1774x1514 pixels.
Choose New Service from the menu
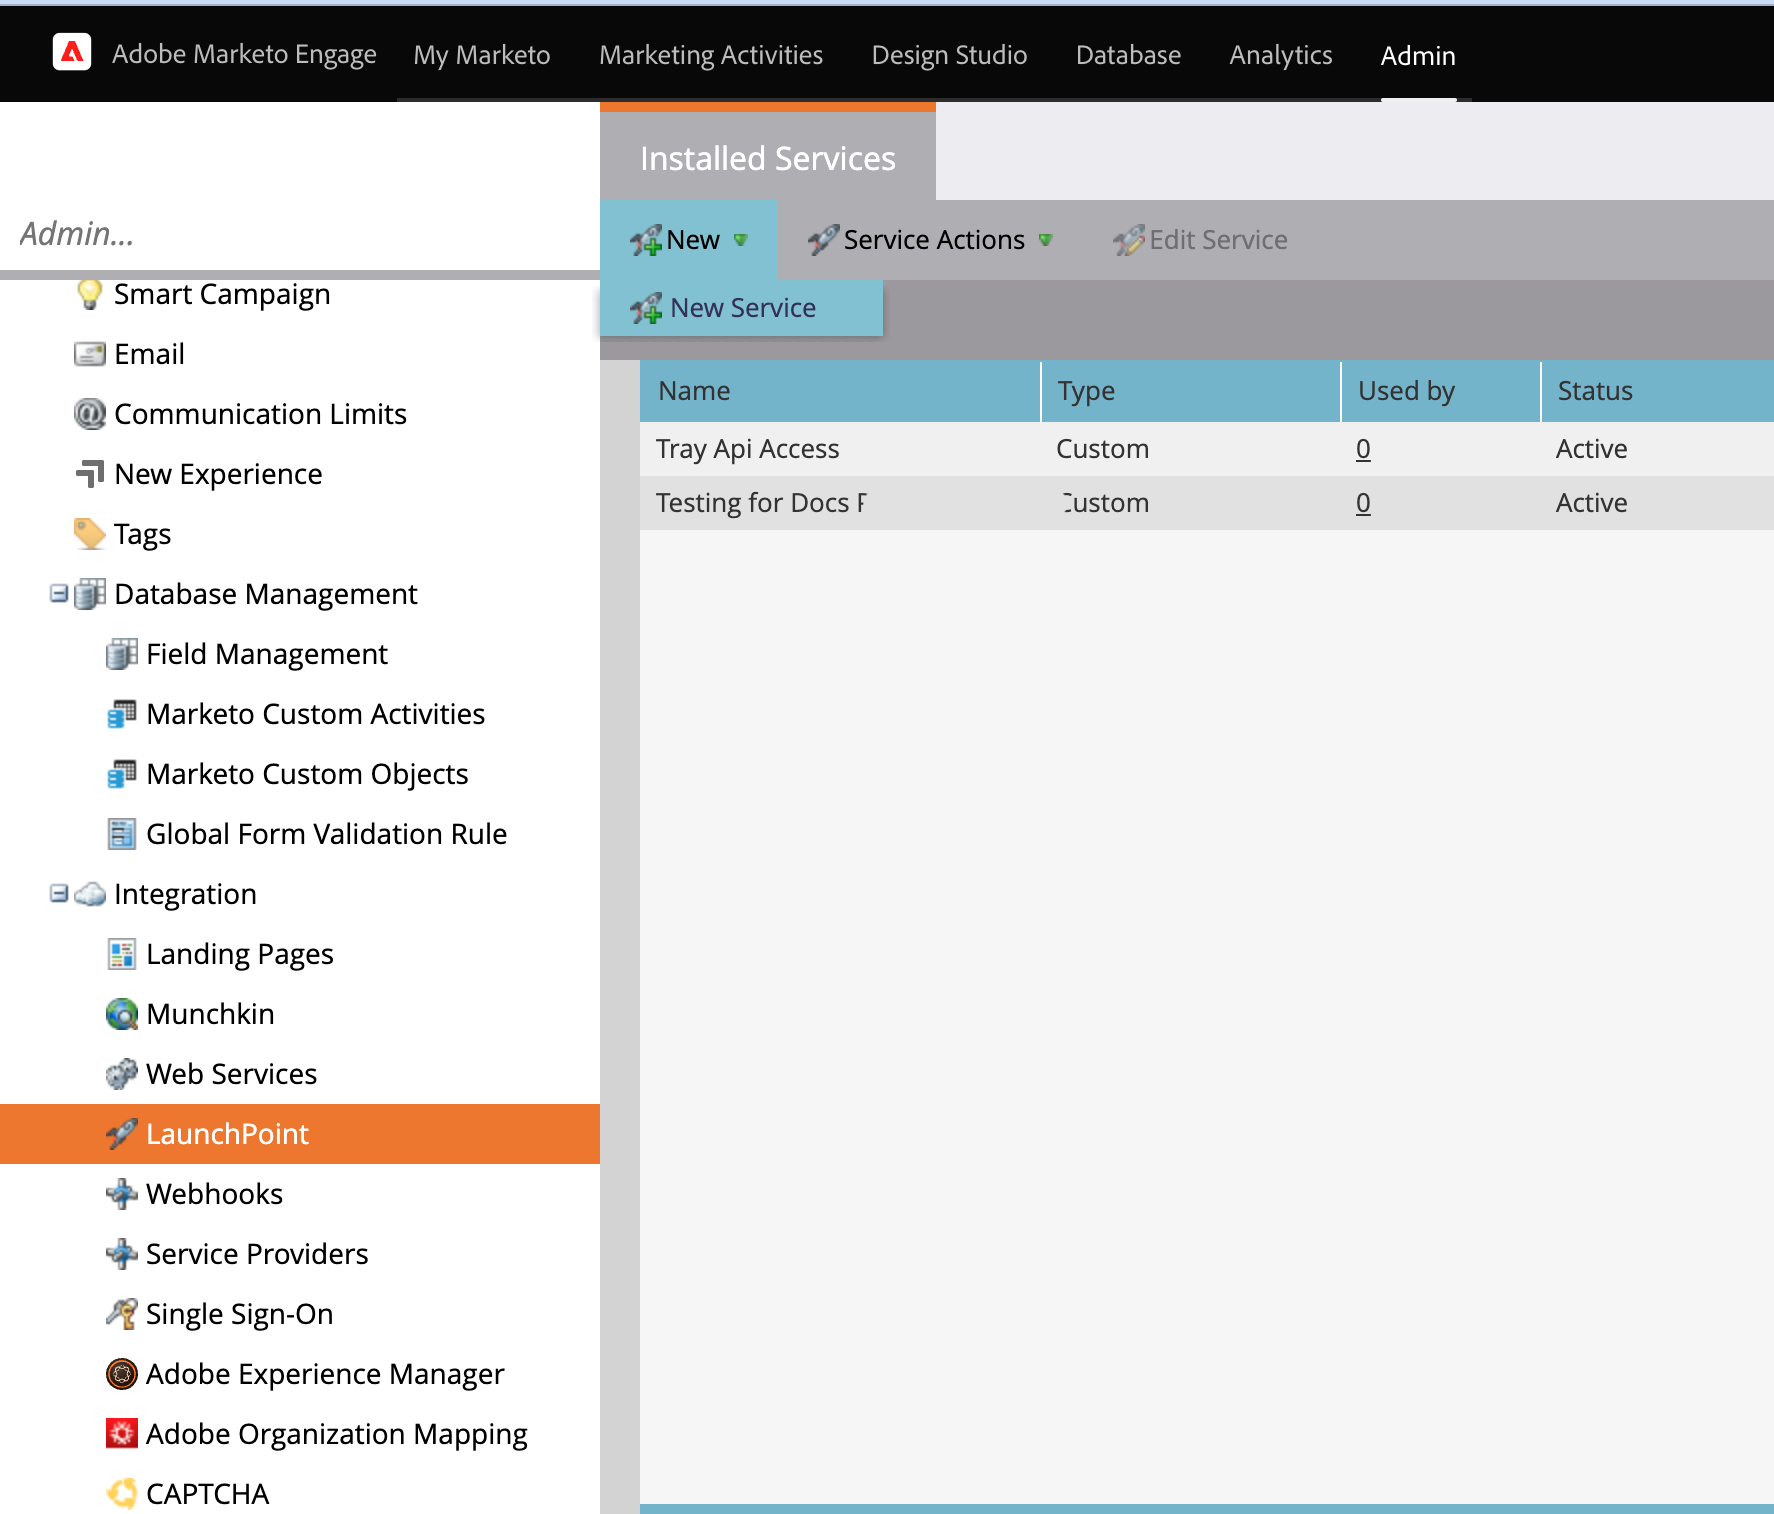pyautogui.click(x=742, y=308)
